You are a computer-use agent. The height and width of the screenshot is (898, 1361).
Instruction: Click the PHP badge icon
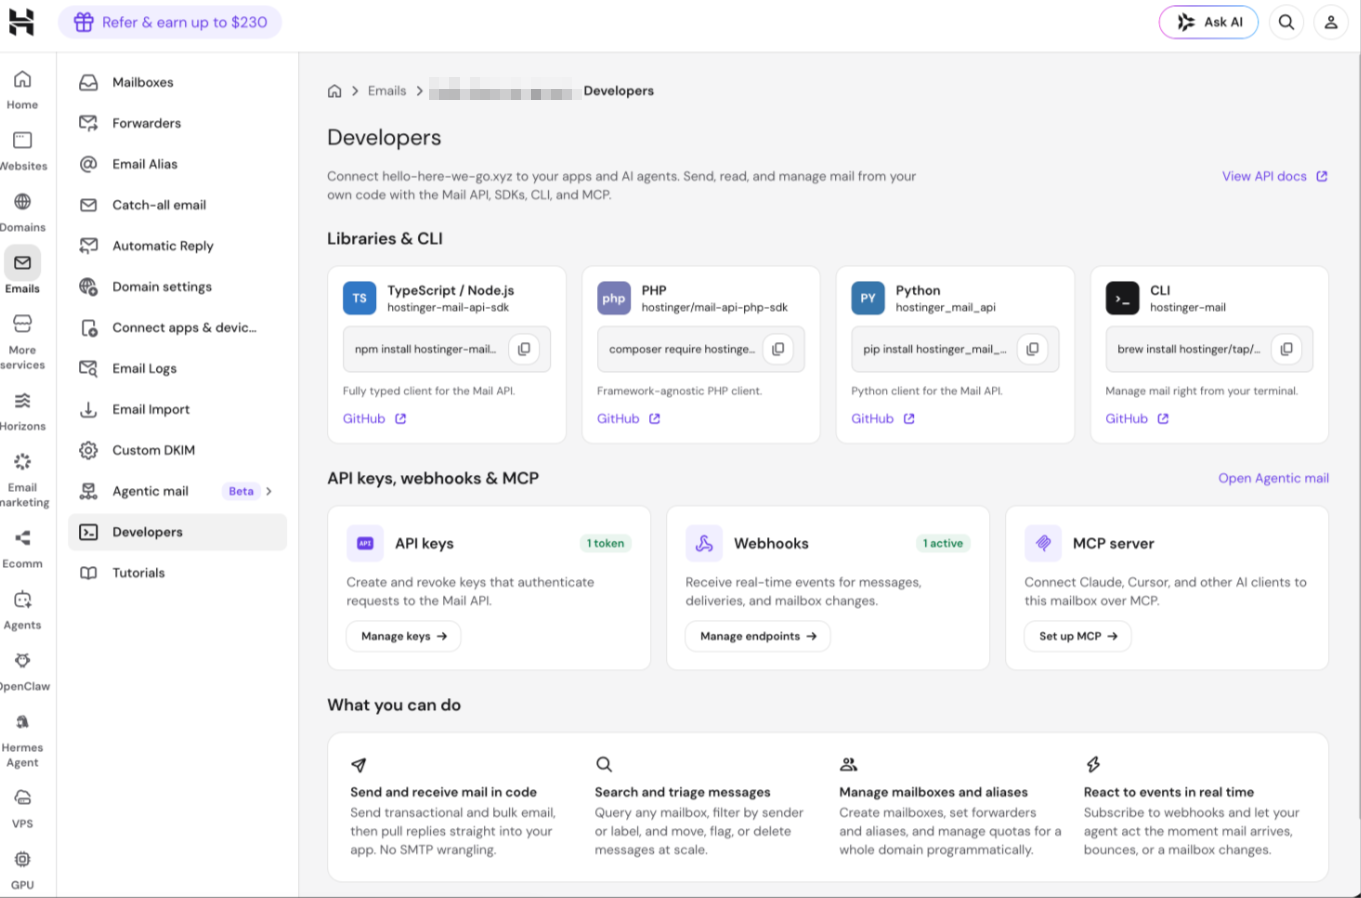pos(614,298)
